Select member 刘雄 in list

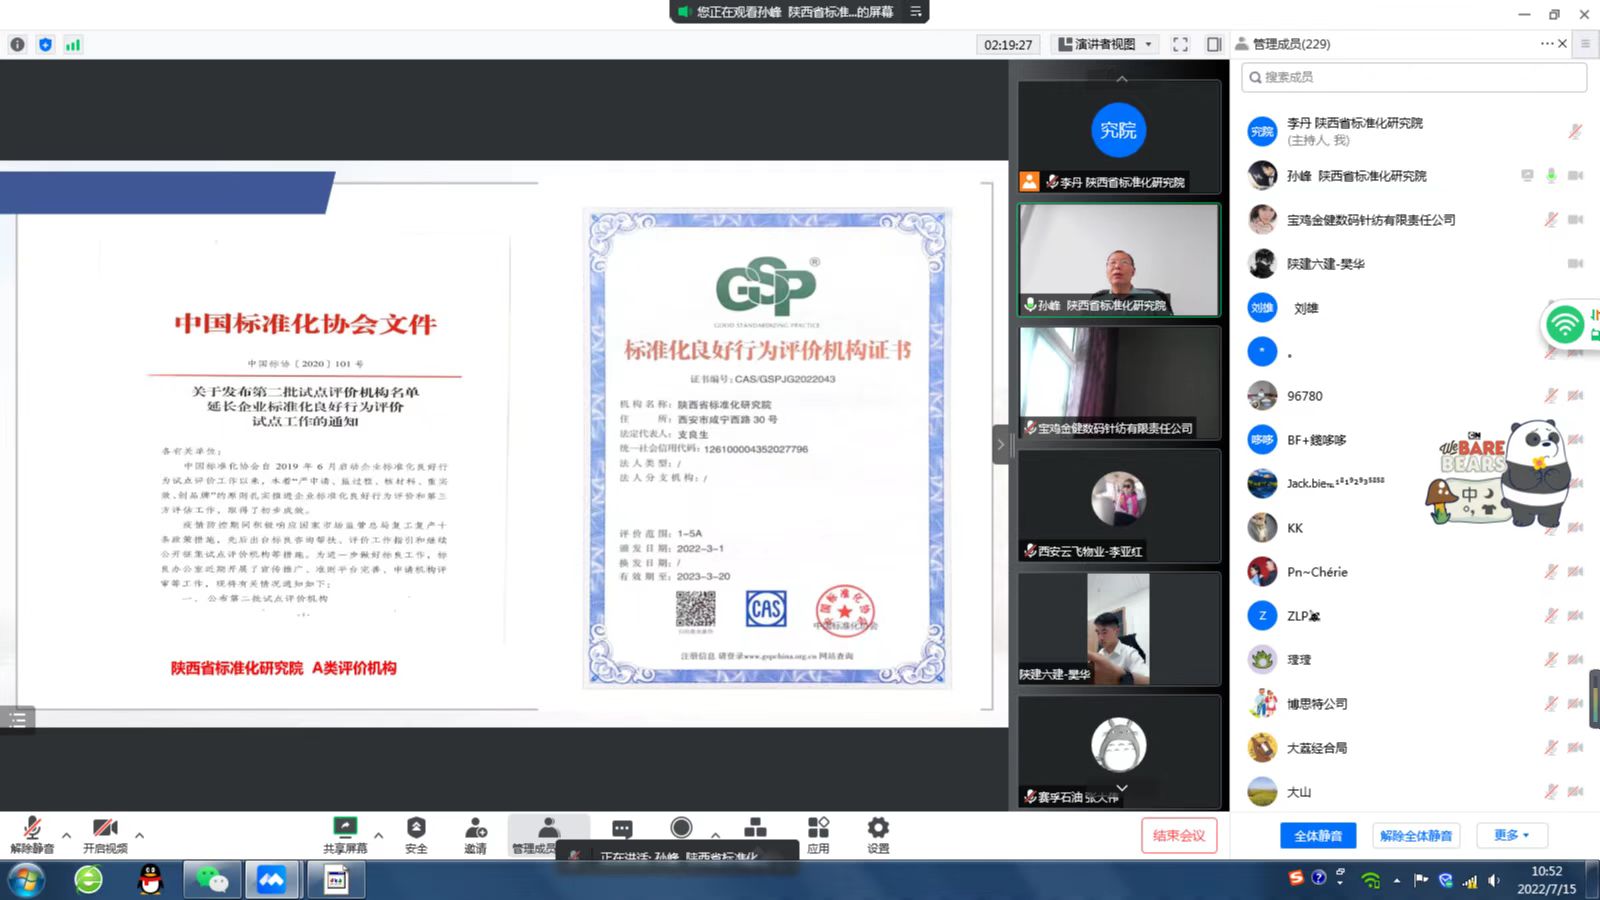[x=1413, y=308]
